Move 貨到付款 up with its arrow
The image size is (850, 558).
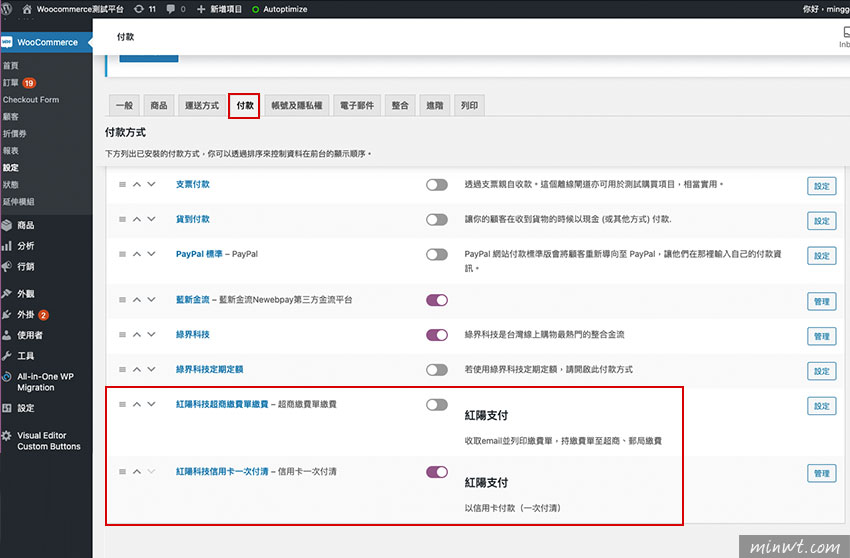pos(137,219)
